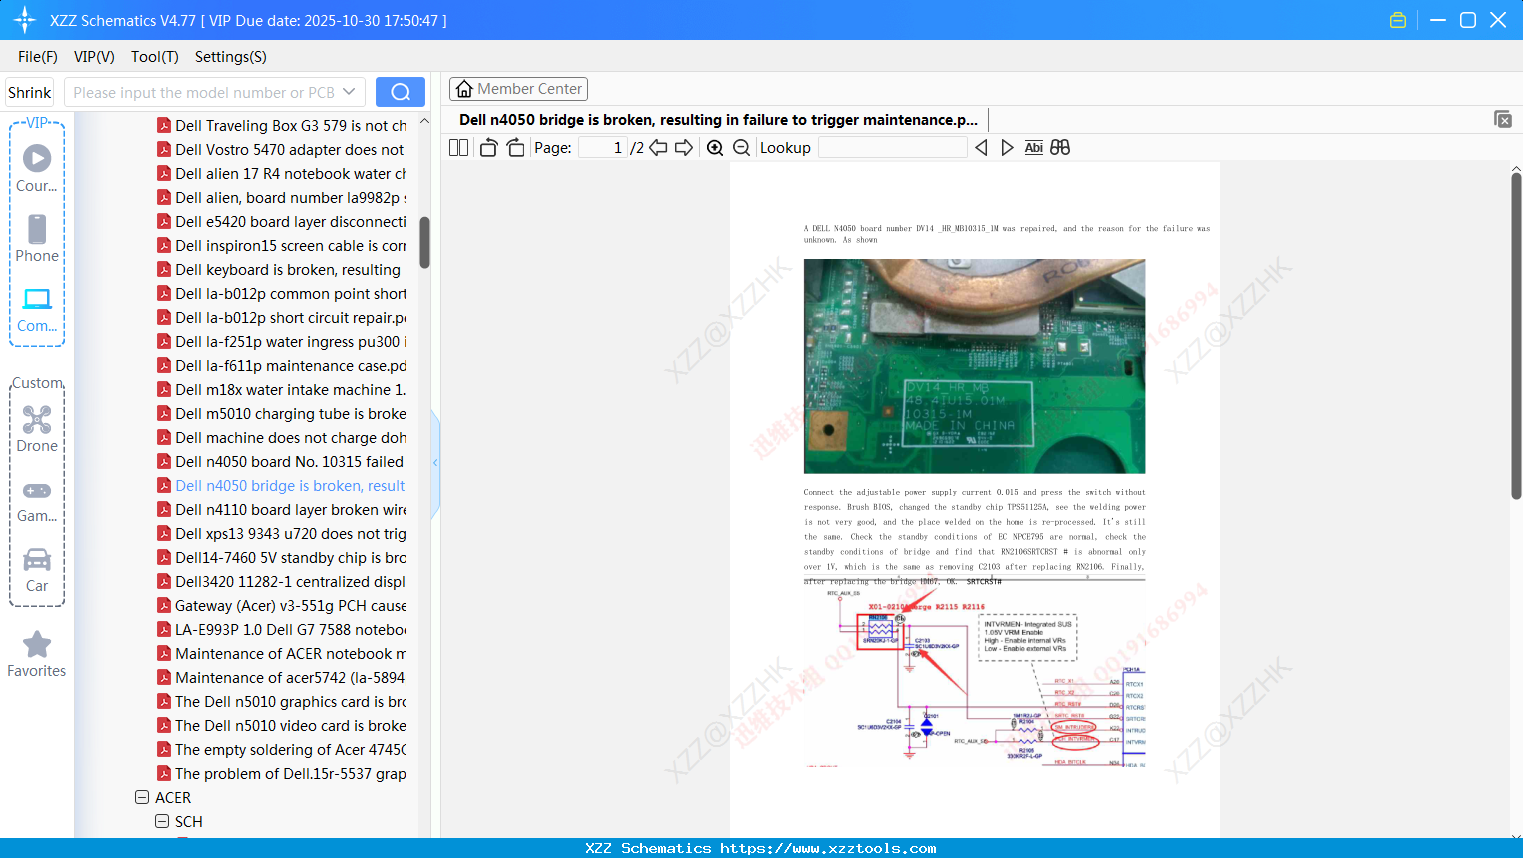1523x858 pixels.
Task: Open Dell m5010 charging tube file
Action: tap(282, 414)
